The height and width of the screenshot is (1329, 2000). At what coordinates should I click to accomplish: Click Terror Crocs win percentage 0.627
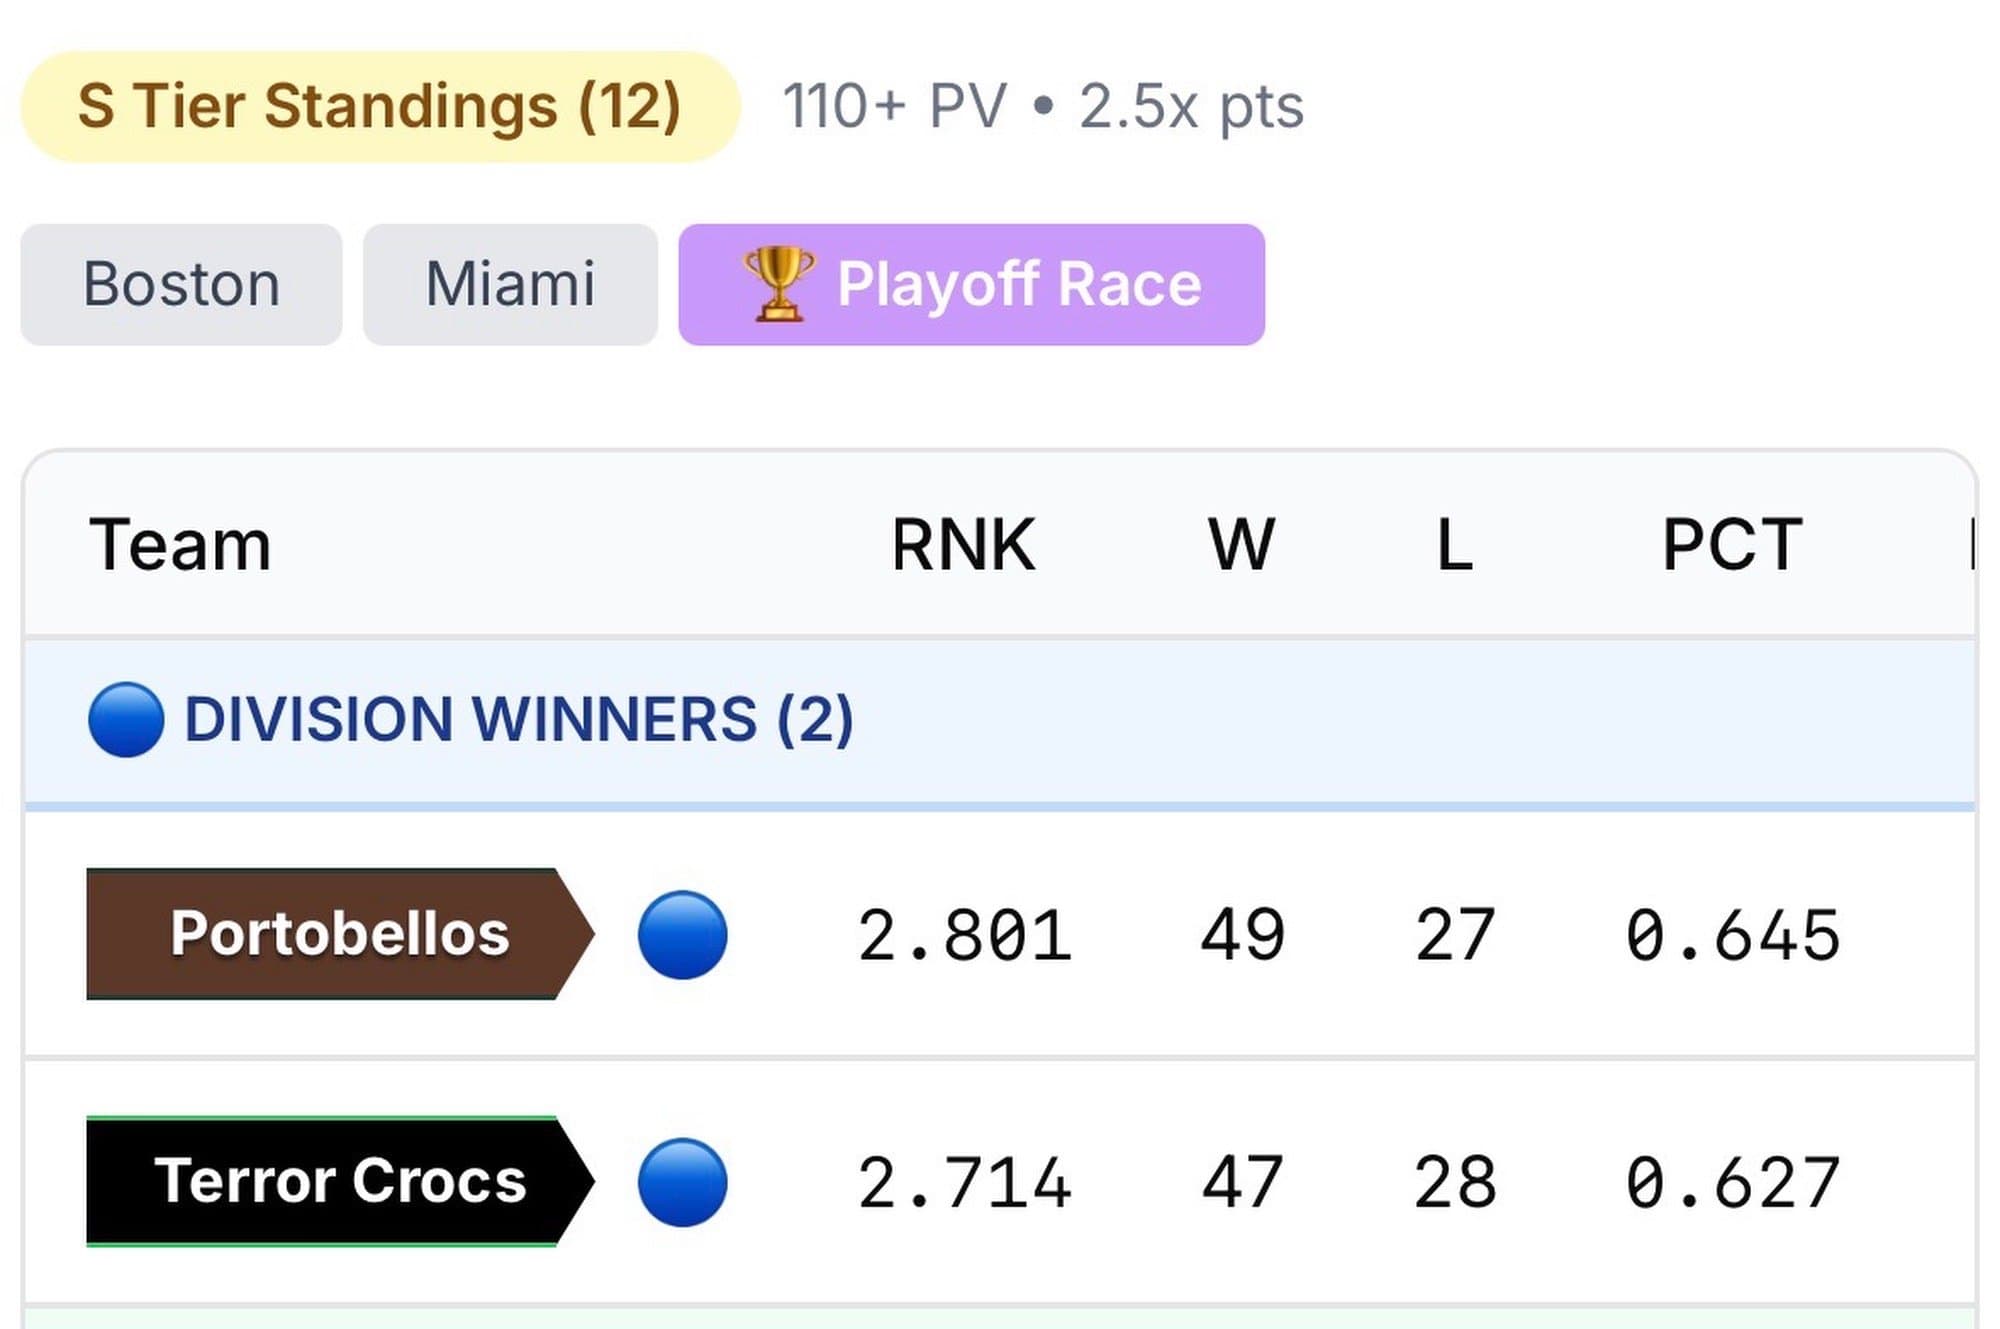1732,1183
